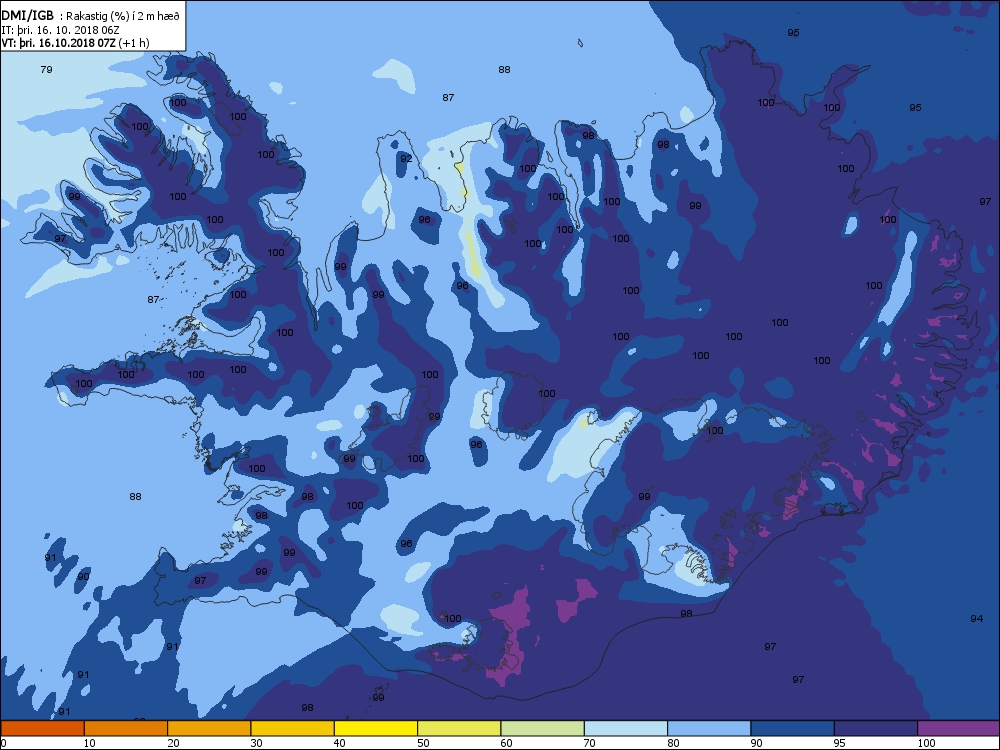Select the dark blue 90–95 legend swatch

click(x=793, y=728)
